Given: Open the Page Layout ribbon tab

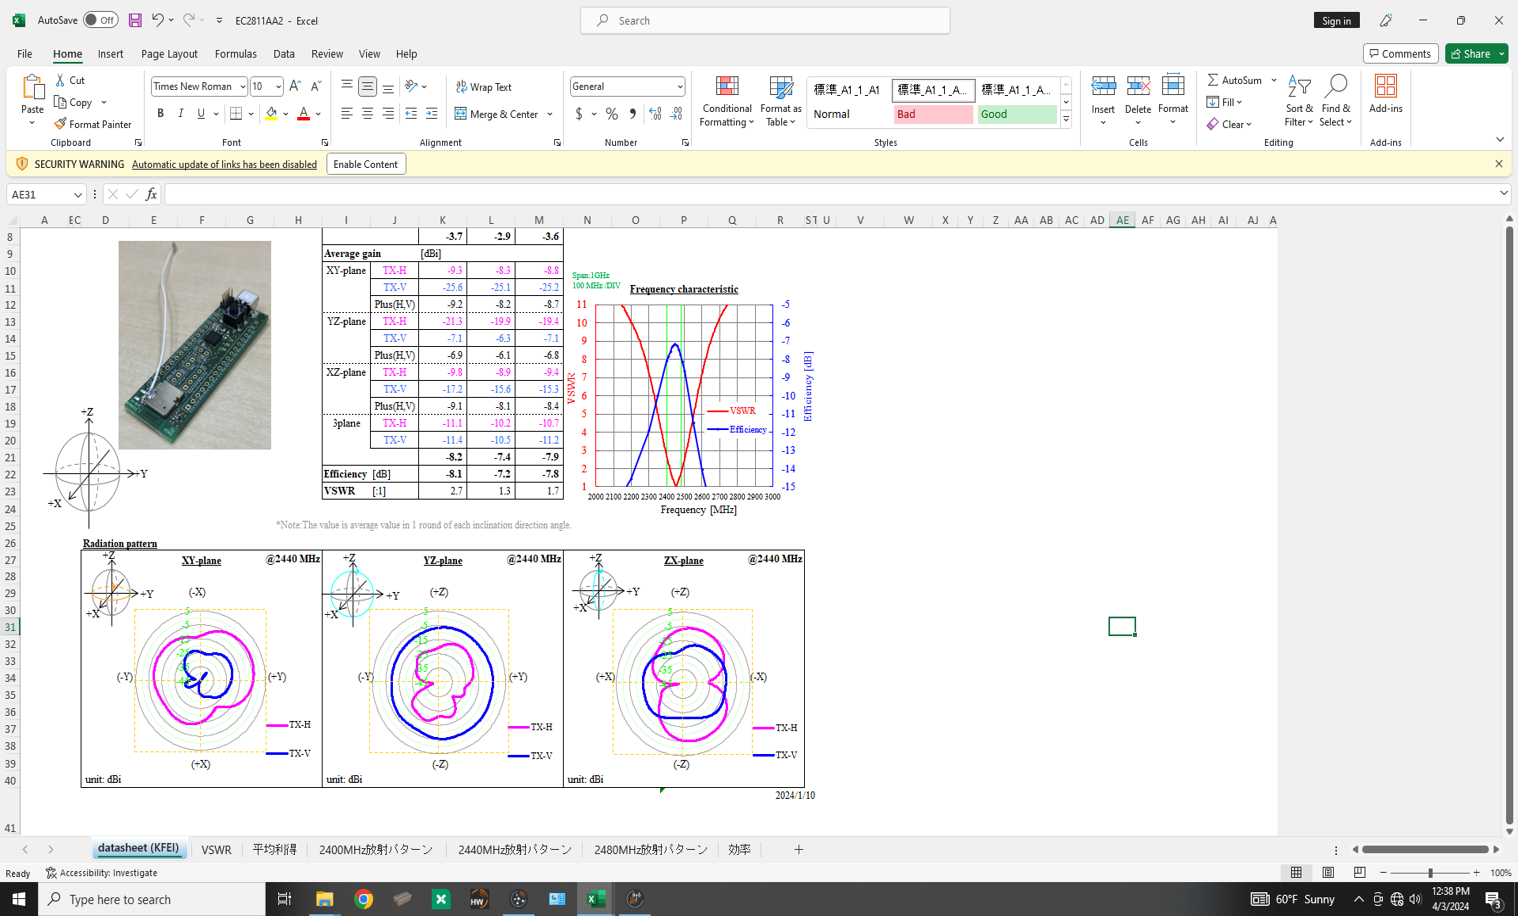Looking at the screenshot, I should click(169, 54).
